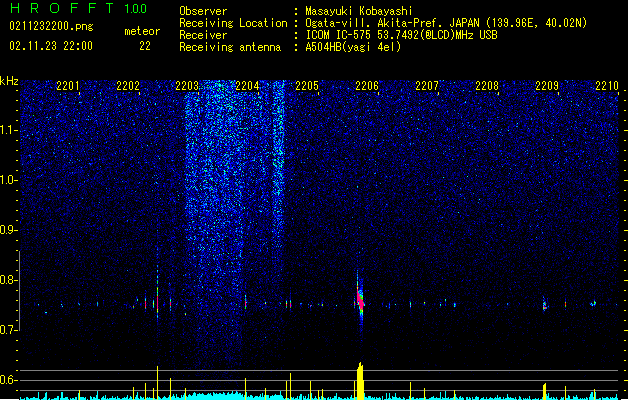This screenshot has height=400, width=629.
Task: Select observer name Masayuki Kobayashi
Action: coord(359,11)
